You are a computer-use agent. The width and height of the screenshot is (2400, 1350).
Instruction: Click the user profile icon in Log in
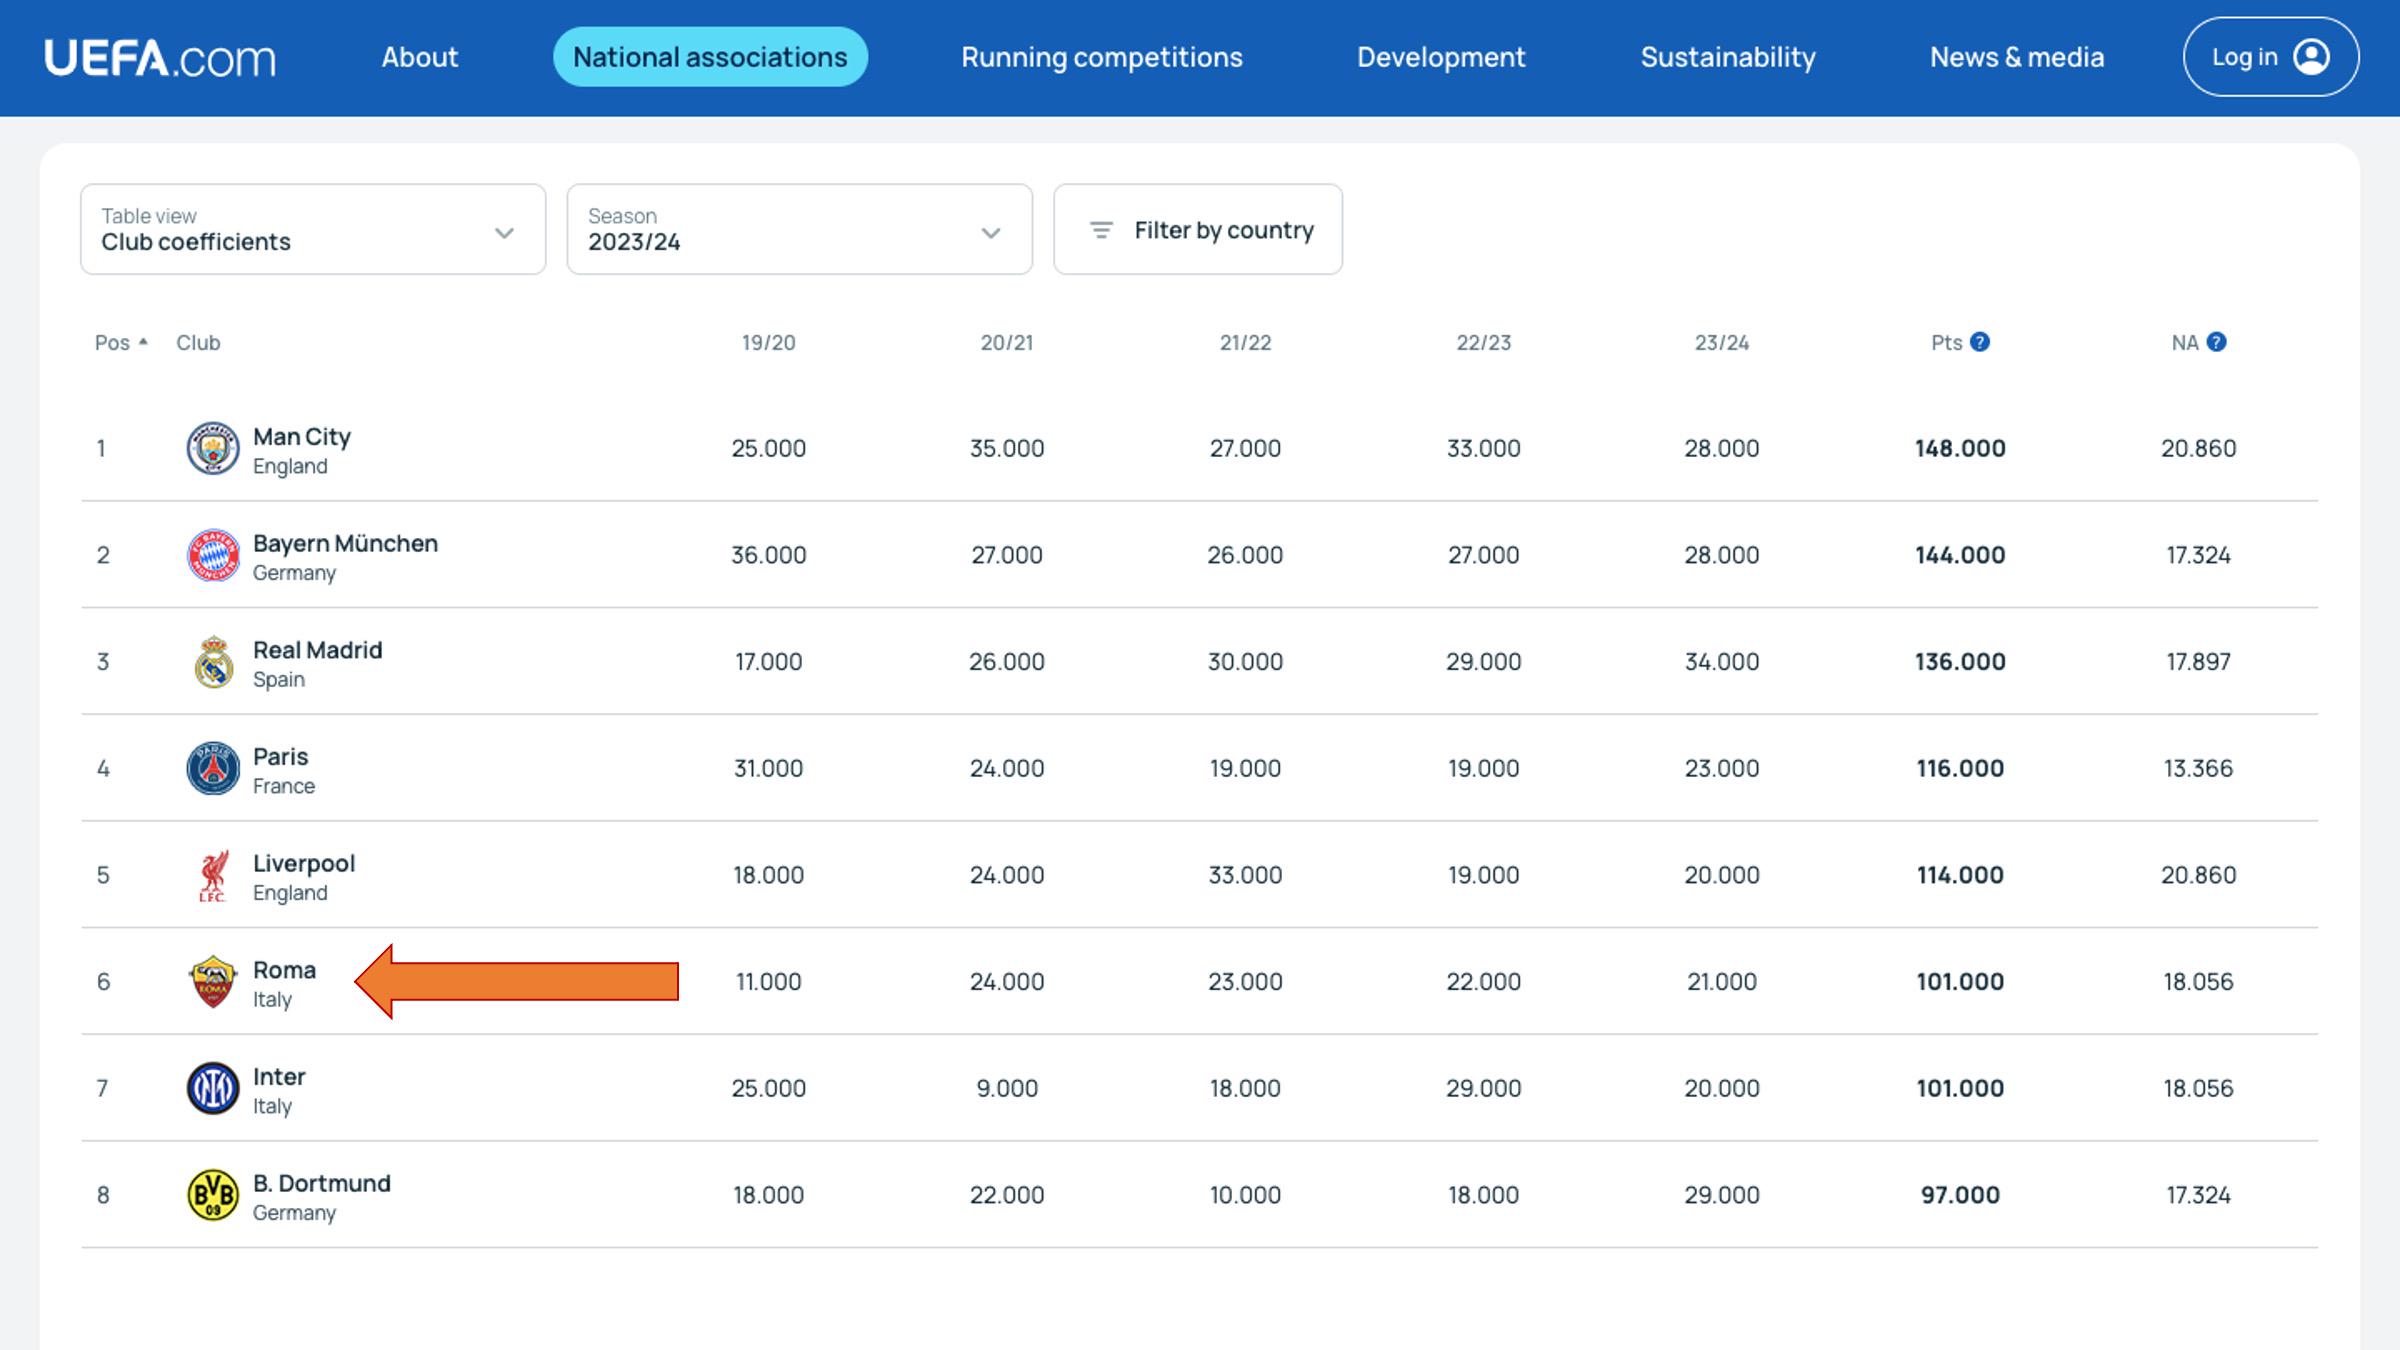(2311, 57)
